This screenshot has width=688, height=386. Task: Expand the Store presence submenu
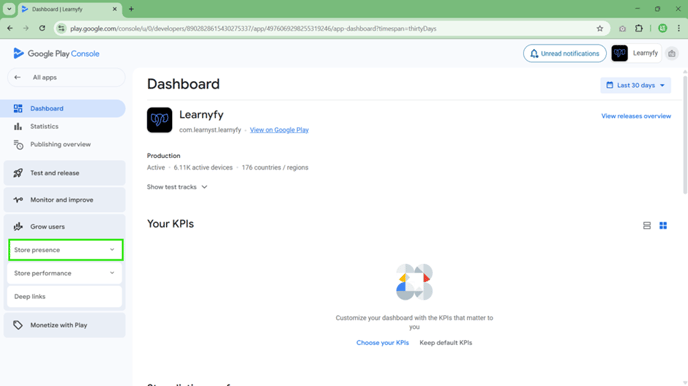point(66,250)
